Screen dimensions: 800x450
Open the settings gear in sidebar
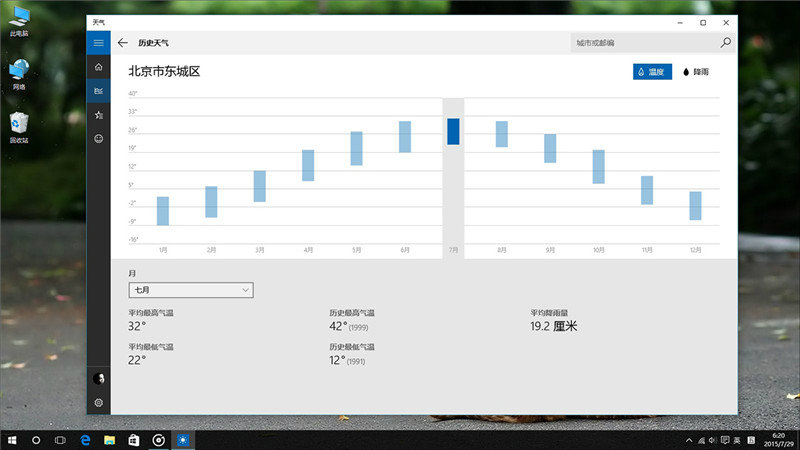click(x=98, y=402)
